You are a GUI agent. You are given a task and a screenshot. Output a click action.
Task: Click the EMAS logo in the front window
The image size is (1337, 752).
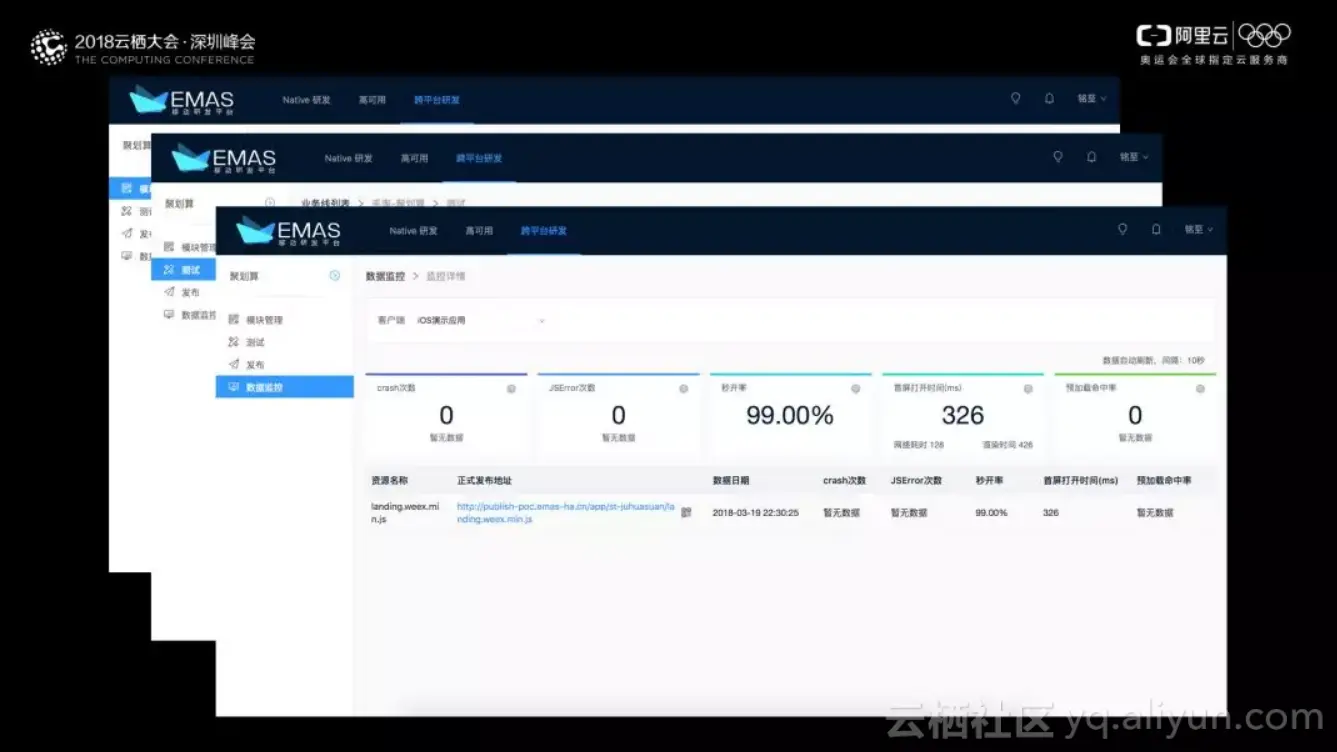(288, 232)
